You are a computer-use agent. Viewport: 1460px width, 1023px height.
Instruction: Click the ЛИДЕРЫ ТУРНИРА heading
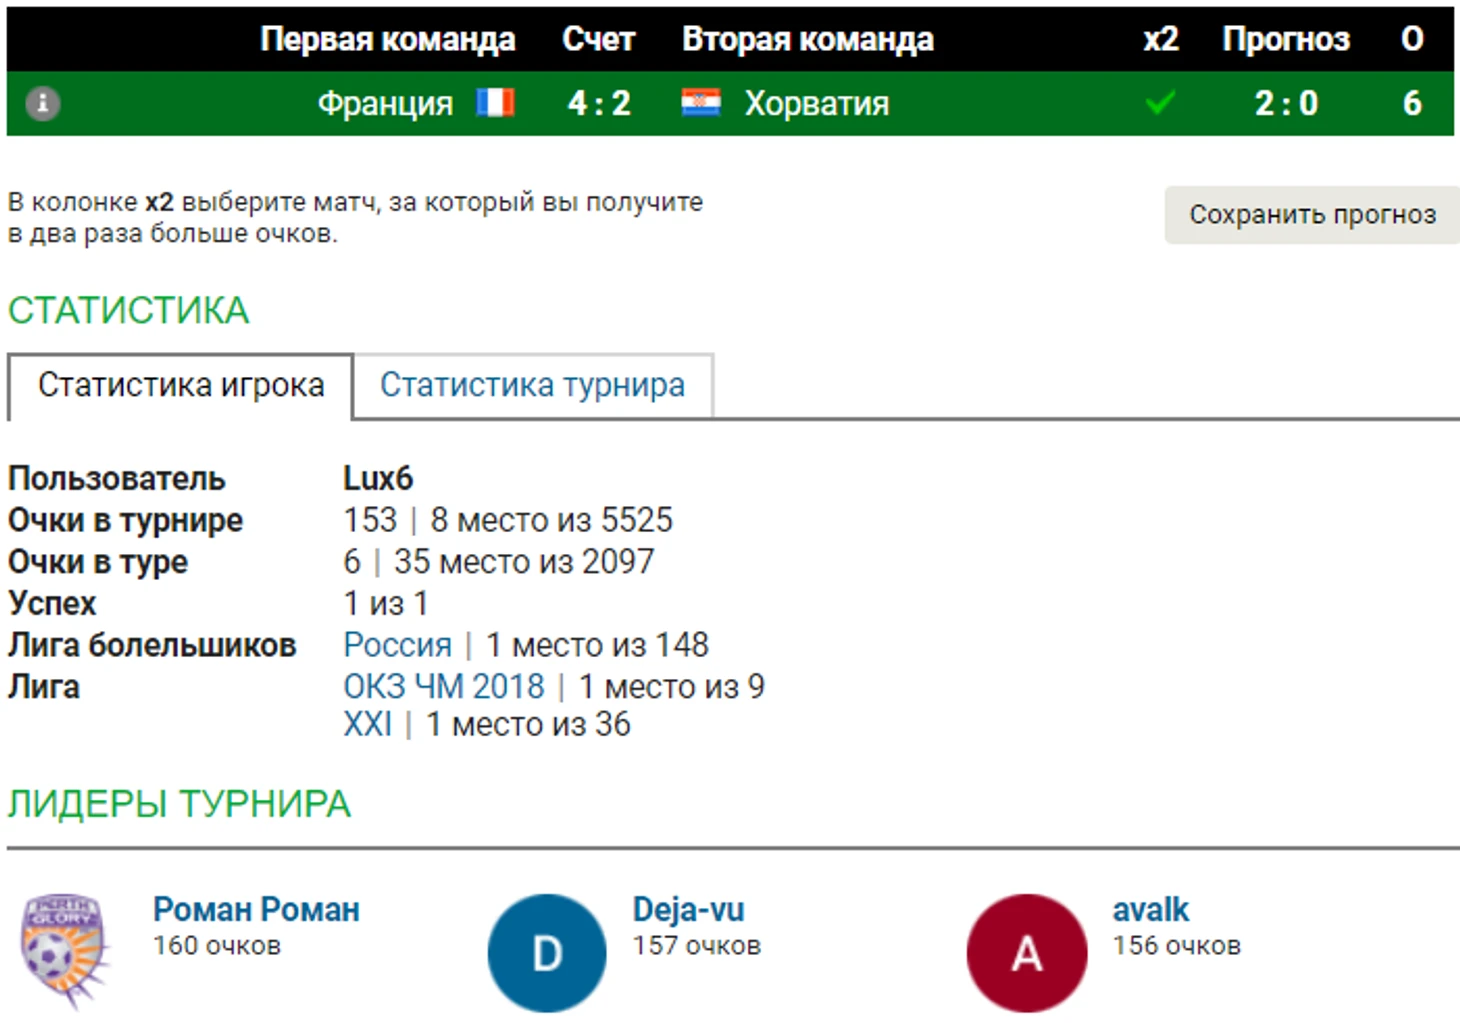[180, 805]
